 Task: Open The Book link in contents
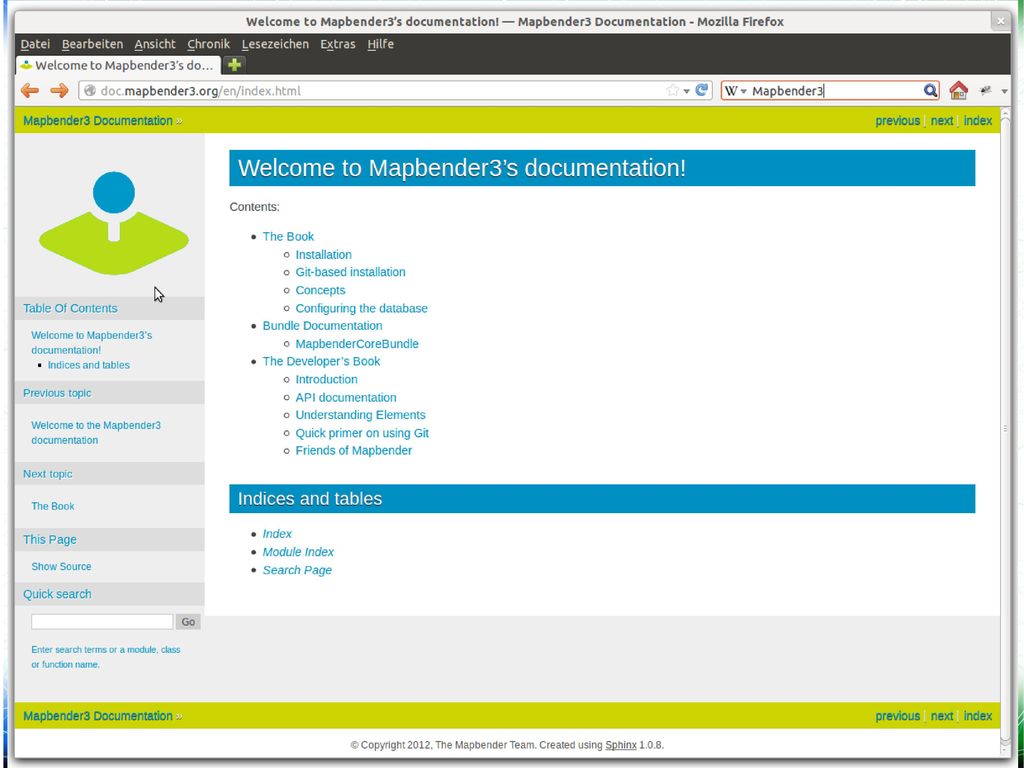click(x=288, y=236)
